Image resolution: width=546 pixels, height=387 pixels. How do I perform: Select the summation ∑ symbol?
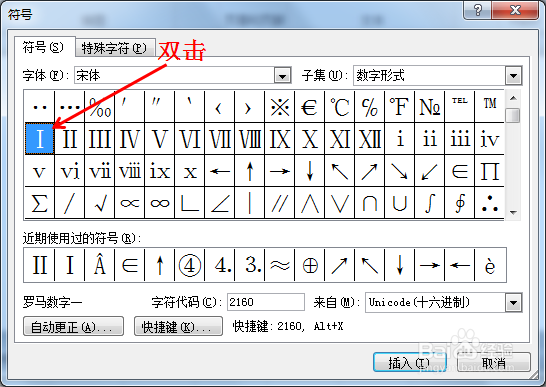40,203
